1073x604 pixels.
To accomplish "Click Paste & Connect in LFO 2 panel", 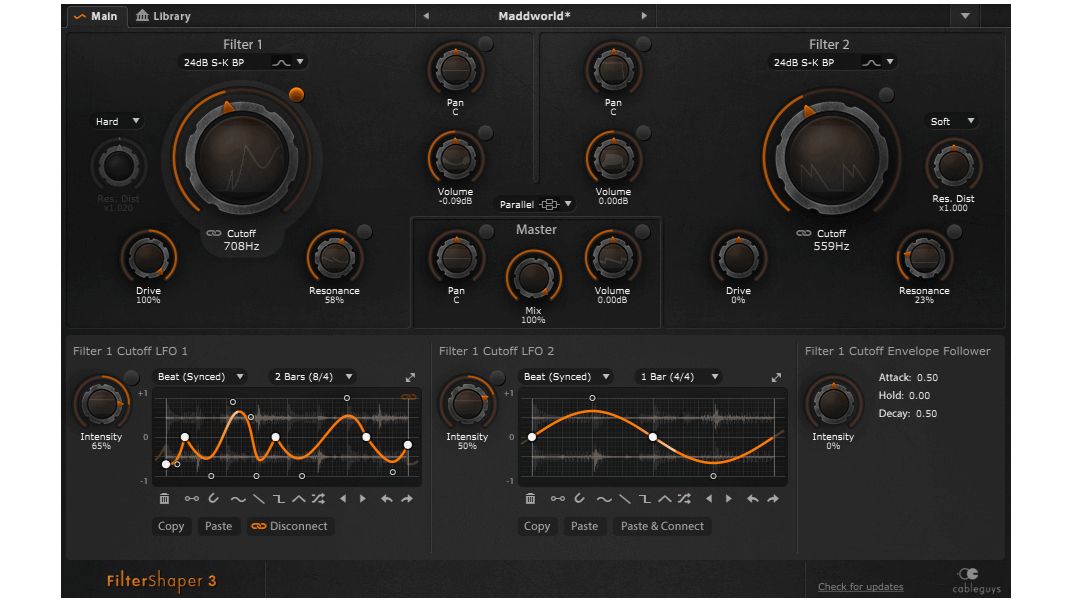I will coord(662,526).
